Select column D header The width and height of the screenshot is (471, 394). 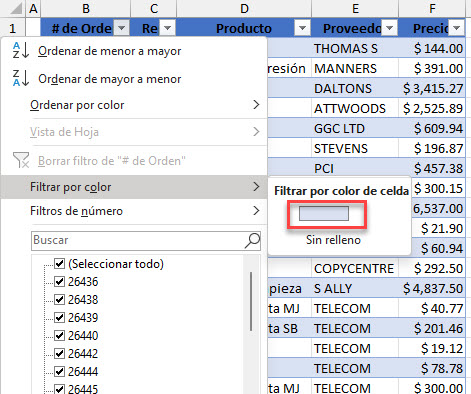click(244, 9)
